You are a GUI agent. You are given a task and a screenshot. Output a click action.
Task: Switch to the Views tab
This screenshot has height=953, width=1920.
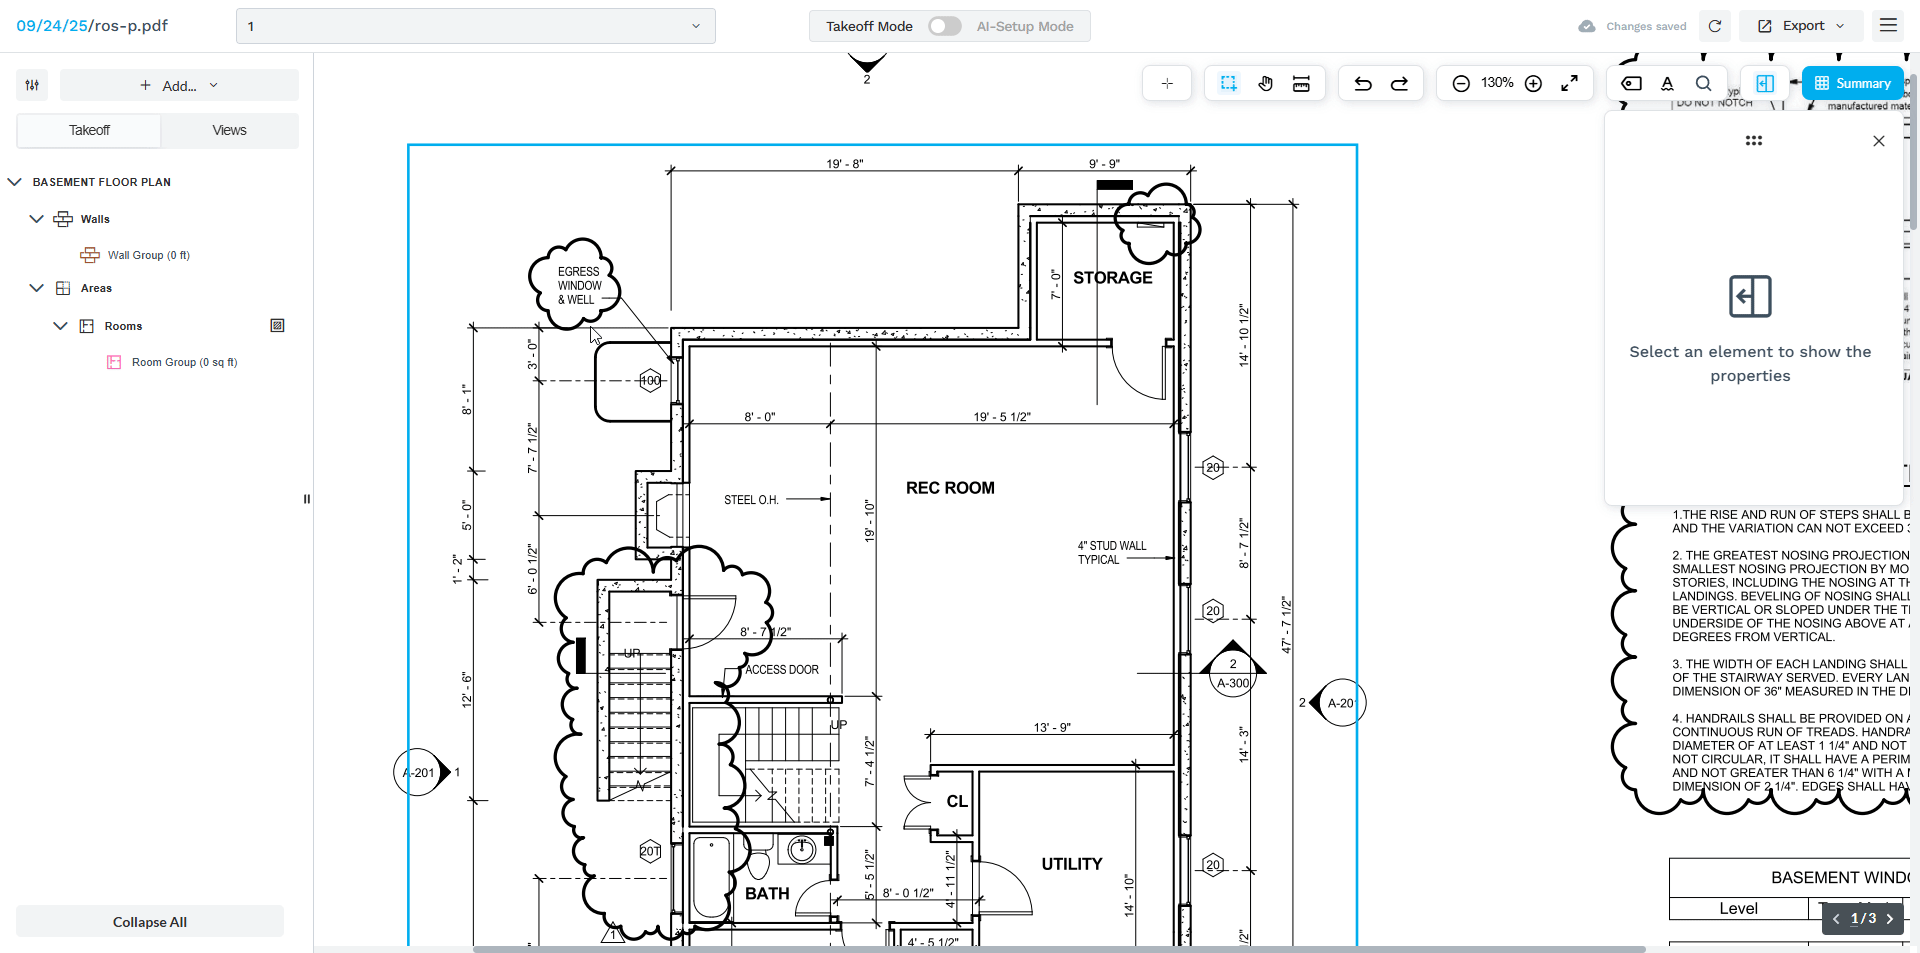229,130
